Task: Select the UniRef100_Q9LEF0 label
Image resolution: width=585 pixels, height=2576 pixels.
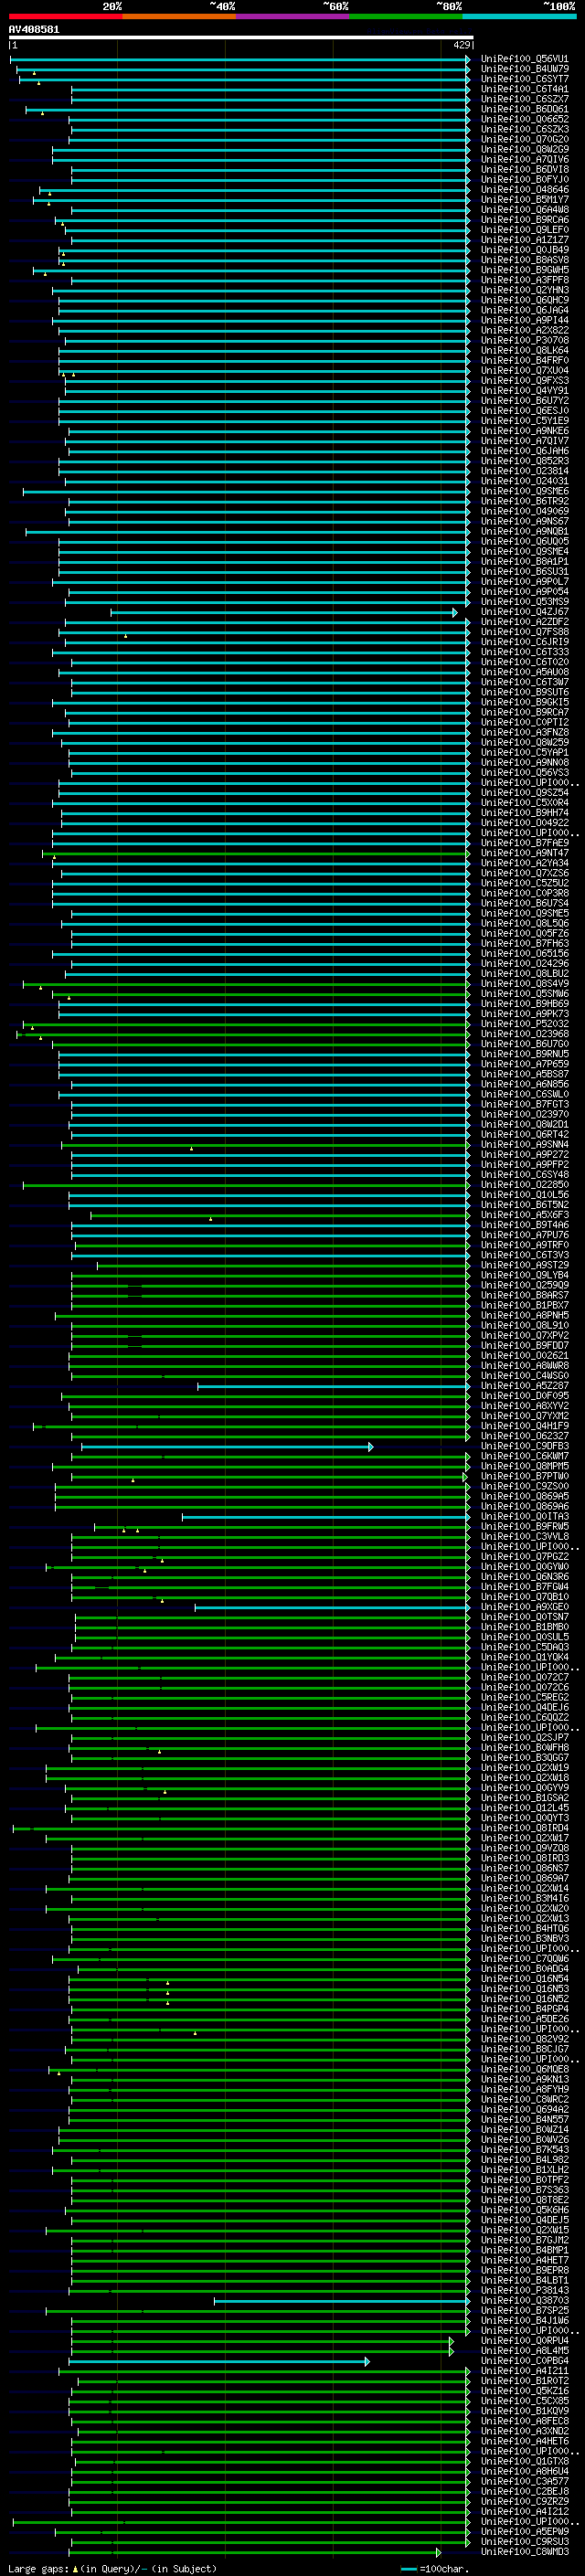Action: 525,230
